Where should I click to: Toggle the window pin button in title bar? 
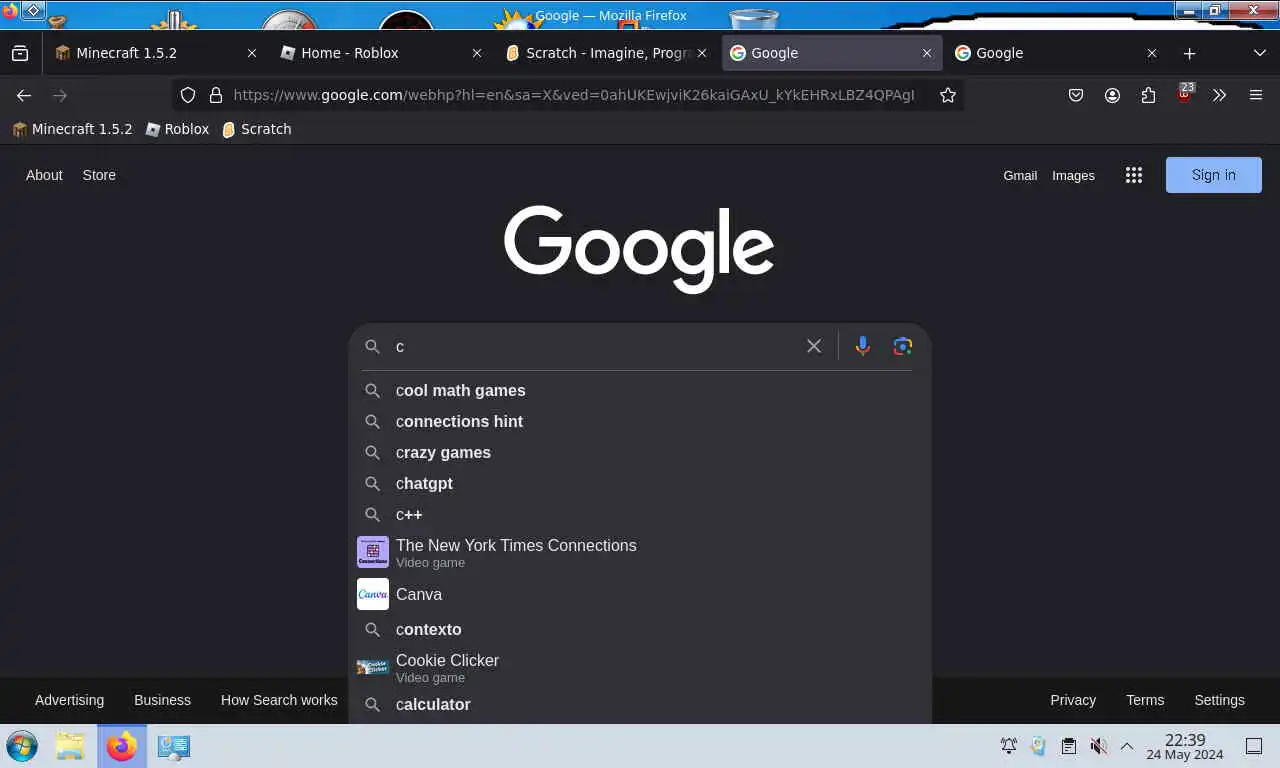pos(33,11)
